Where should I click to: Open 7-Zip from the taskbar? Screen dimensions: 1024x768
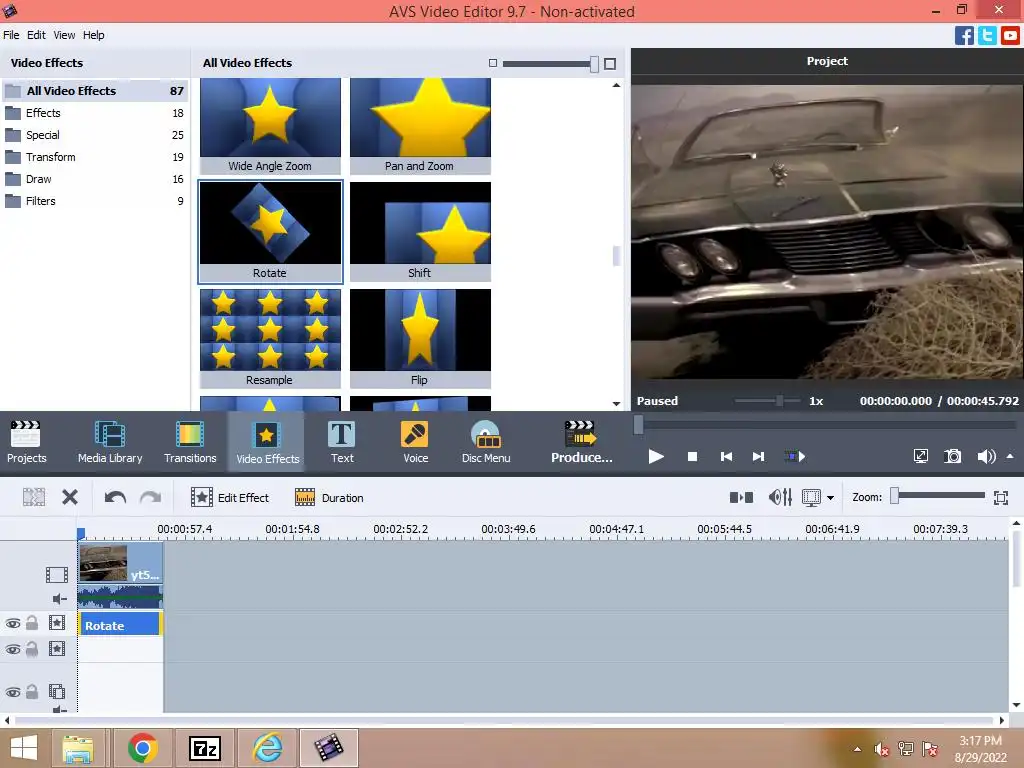pos(204,748)
